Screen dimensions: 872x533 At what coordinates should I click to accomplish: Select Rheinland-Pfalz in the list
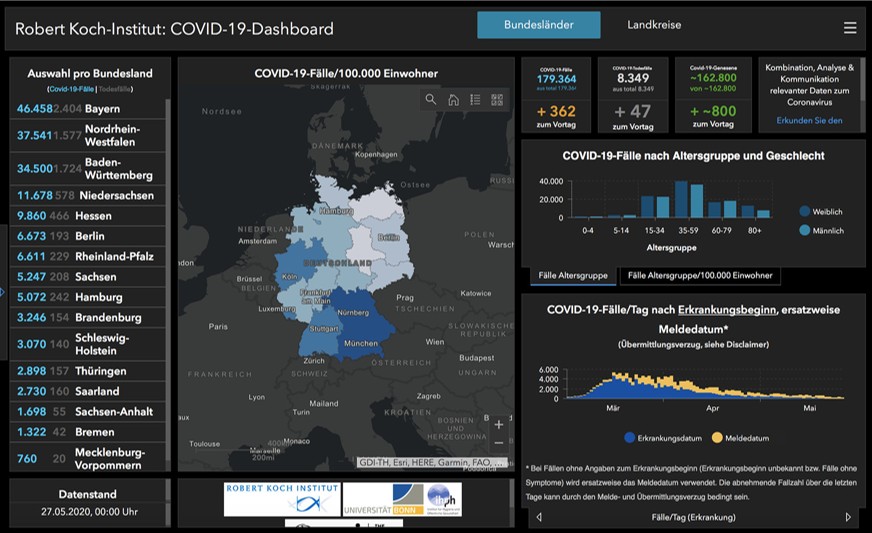coord(88,256)
